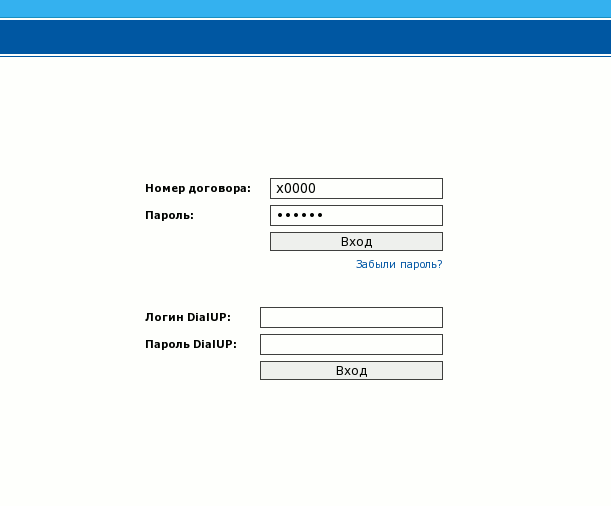
Task: Click the Логин DialUP text field
Action: click(351, 317)
